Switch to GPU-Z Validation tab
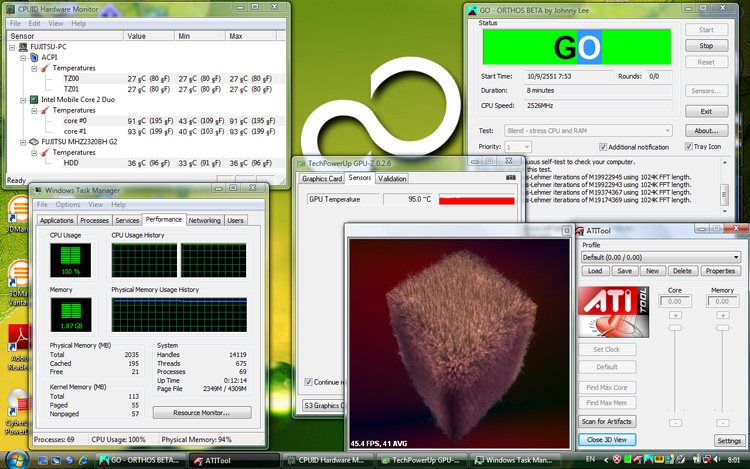Viewport: 750px width, 469px height. [x=392, y=178]
